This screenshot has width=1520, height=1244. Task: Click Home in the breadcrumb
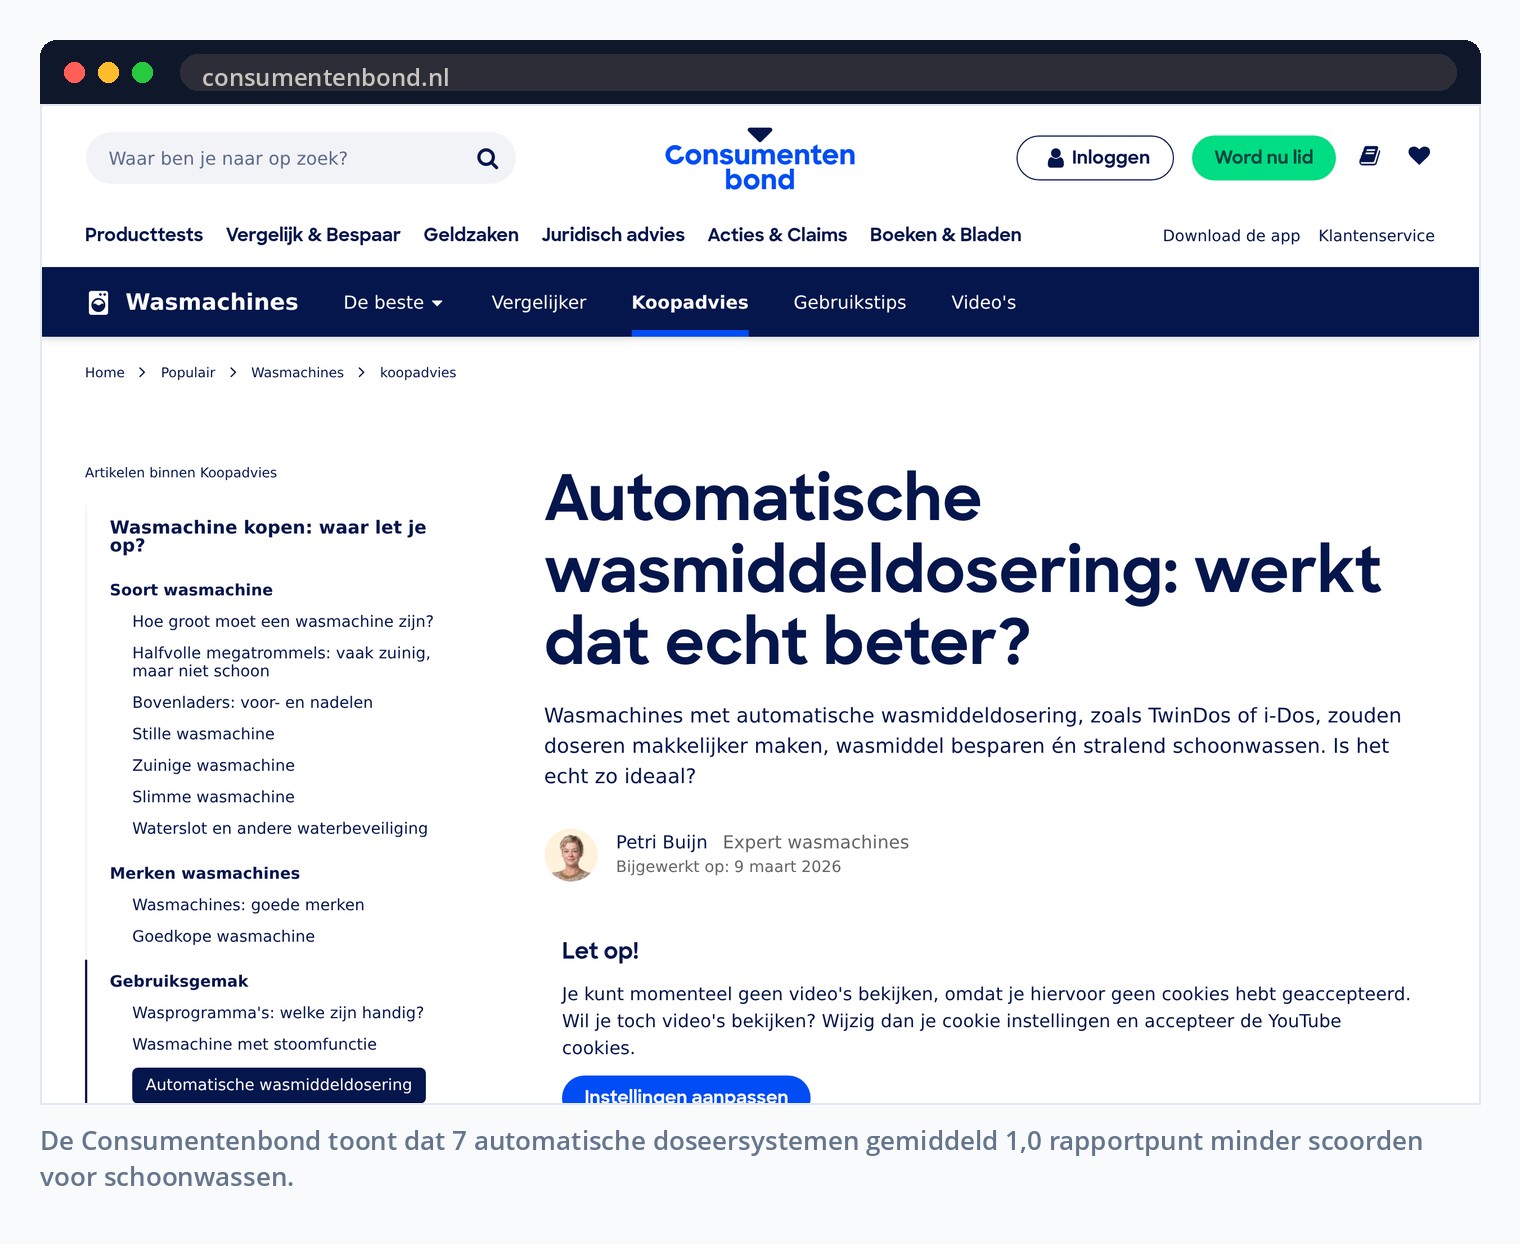(105, 372)
